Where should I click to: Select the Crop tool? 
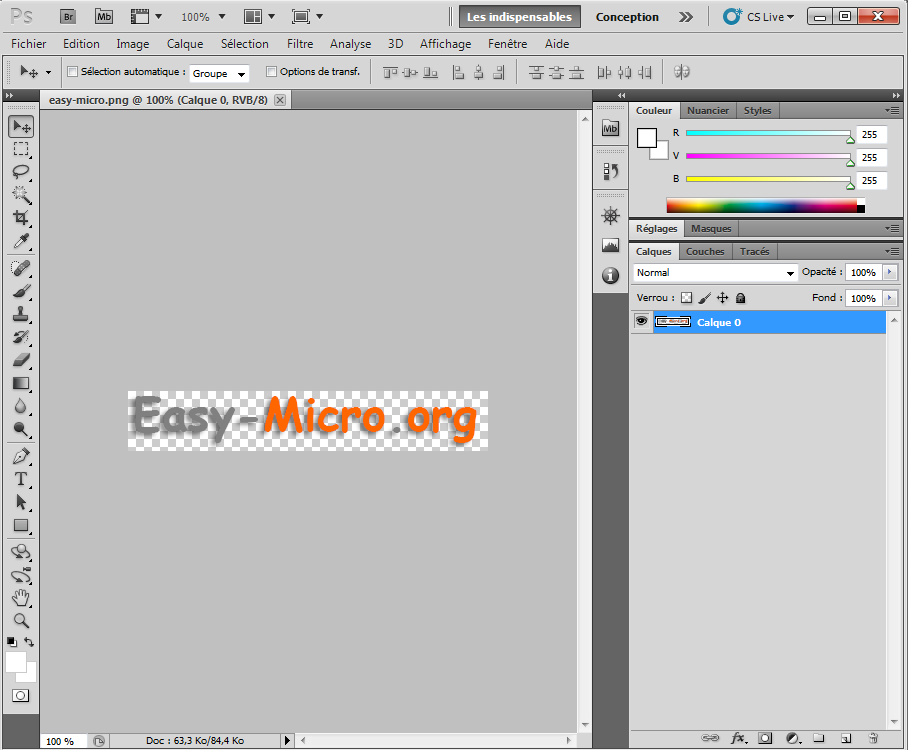coord(21,218)
